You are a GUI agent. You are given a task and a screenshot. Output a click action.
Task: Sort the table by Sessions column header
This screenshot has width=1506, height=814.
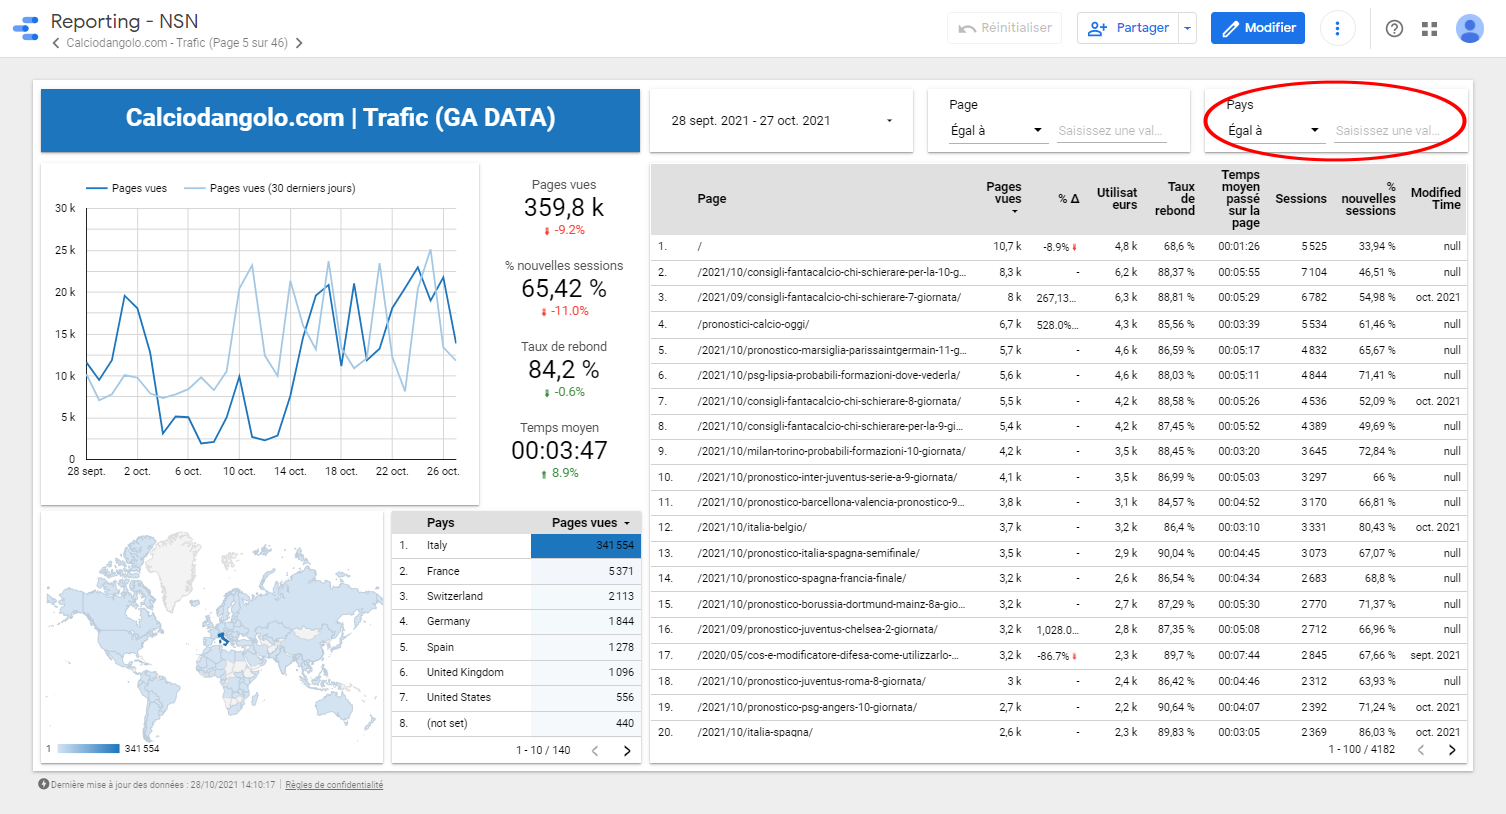click(x=1300, y=199)
